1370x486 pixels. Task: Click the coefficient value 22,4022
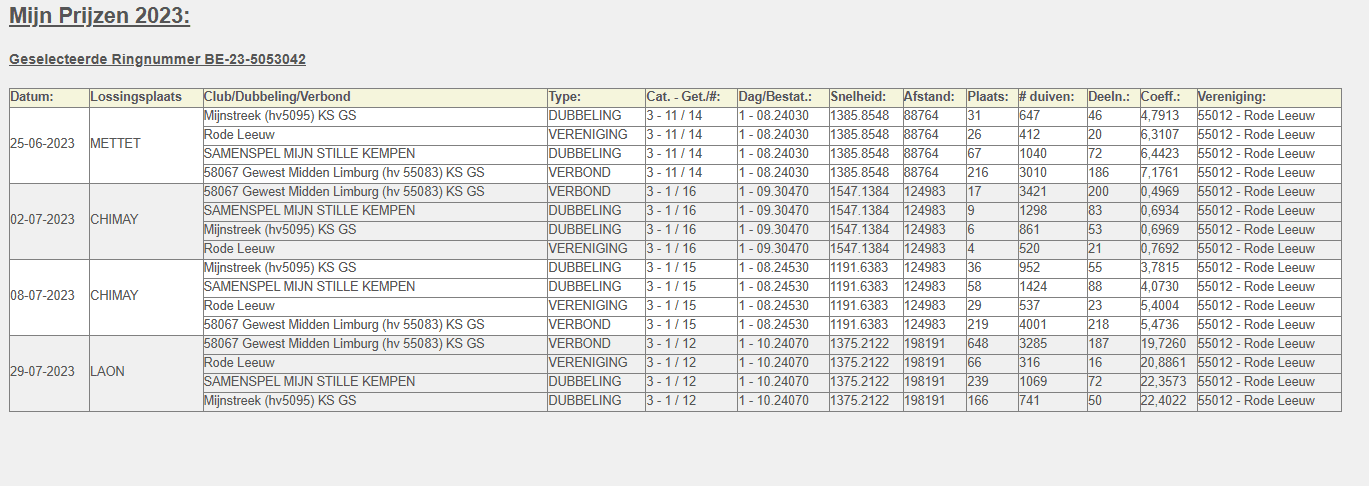click(1164, 401)
